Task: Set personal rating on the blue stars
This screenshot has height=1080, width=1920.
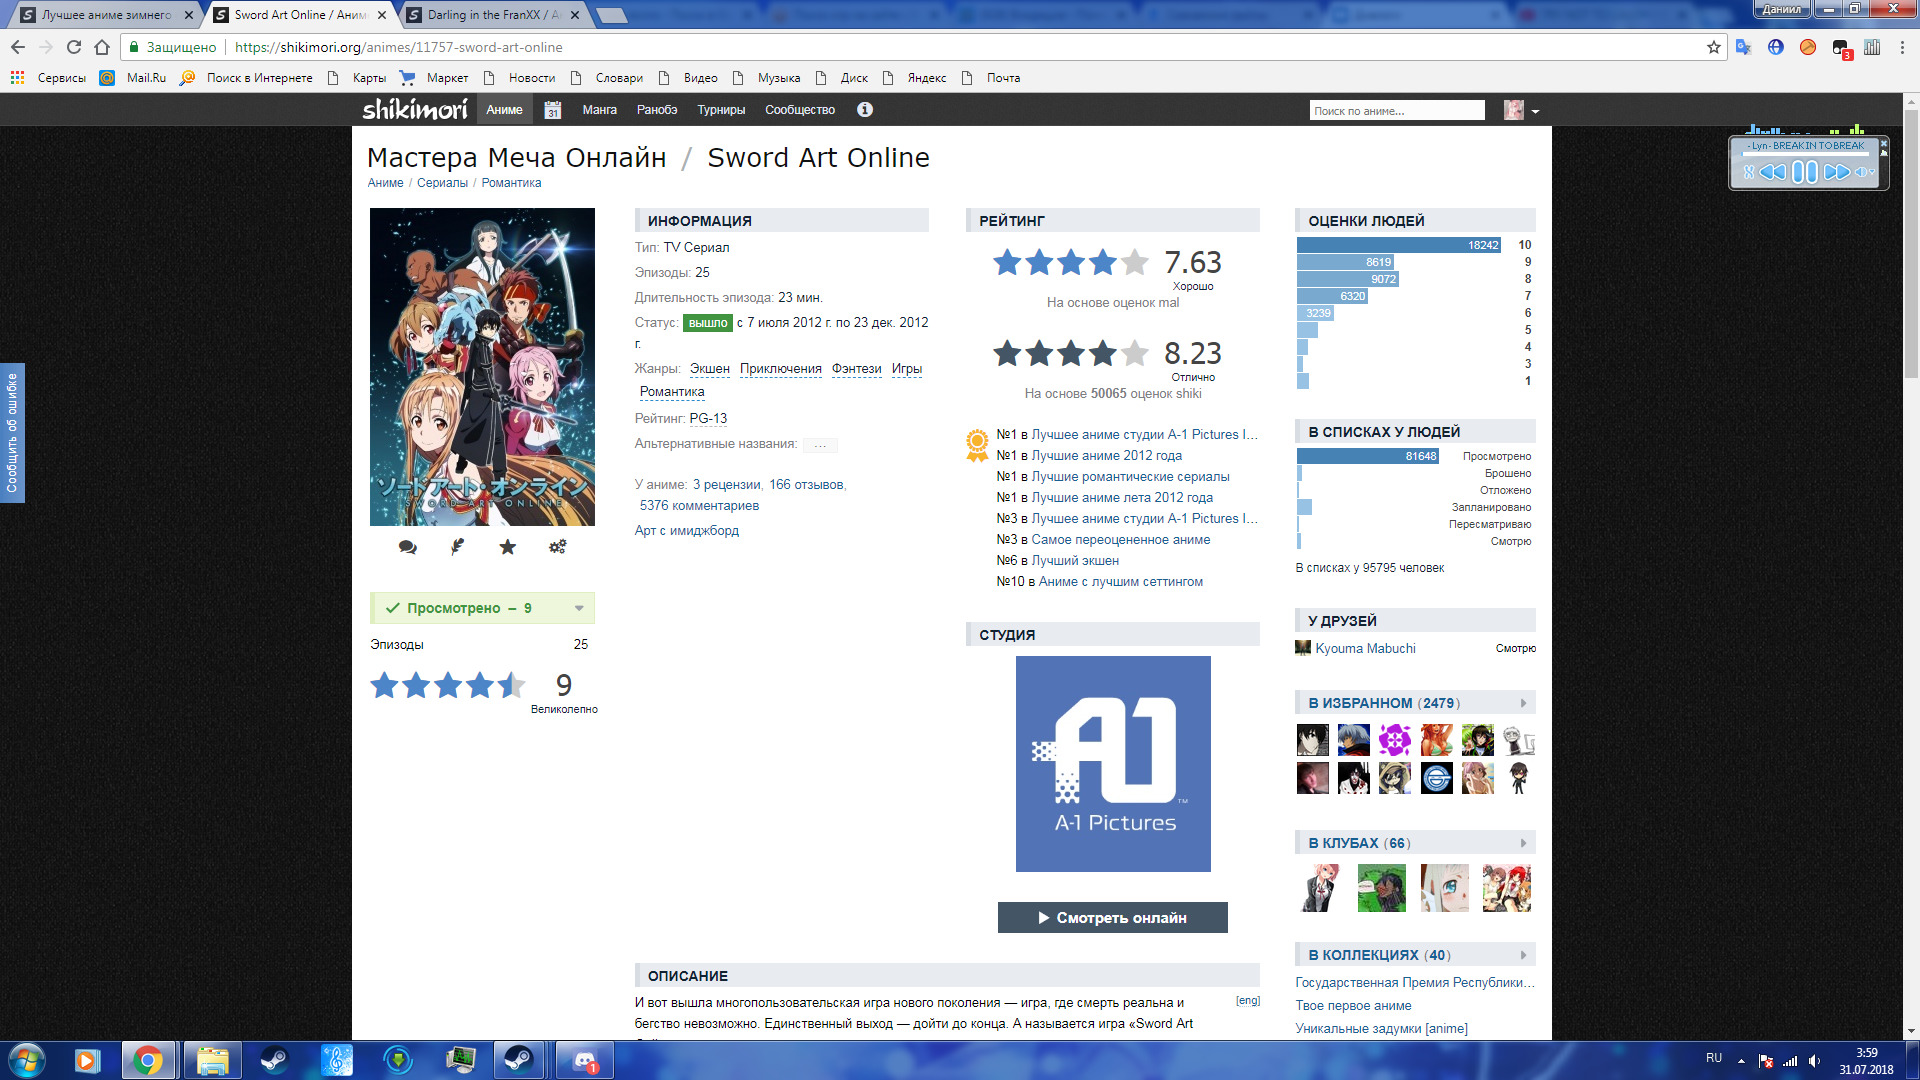Action: (x=447, y=685)
